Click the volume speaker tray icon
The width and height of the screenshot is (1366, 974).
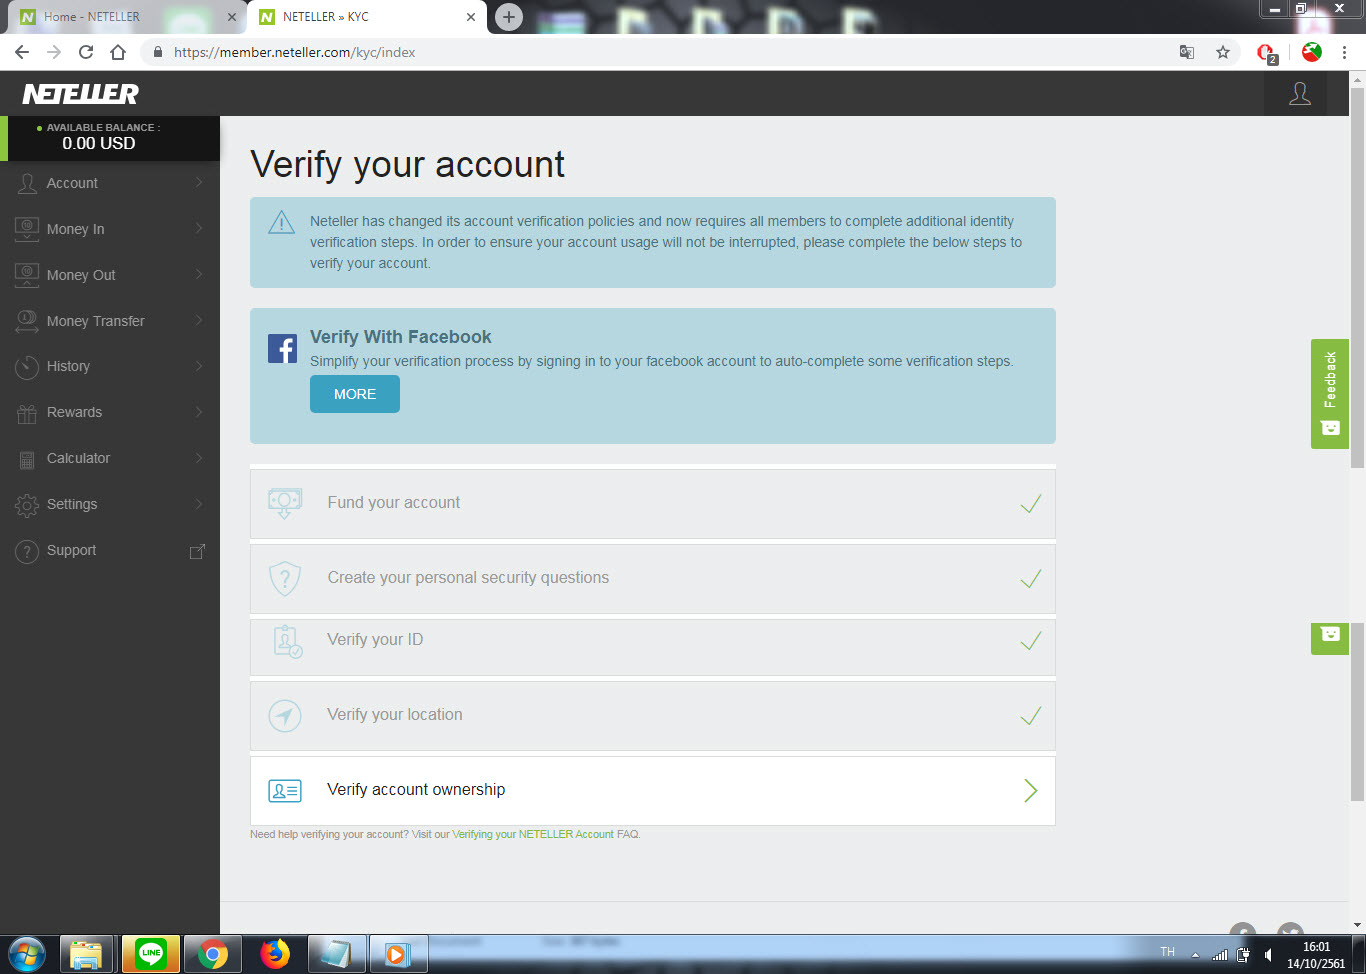1267,954
